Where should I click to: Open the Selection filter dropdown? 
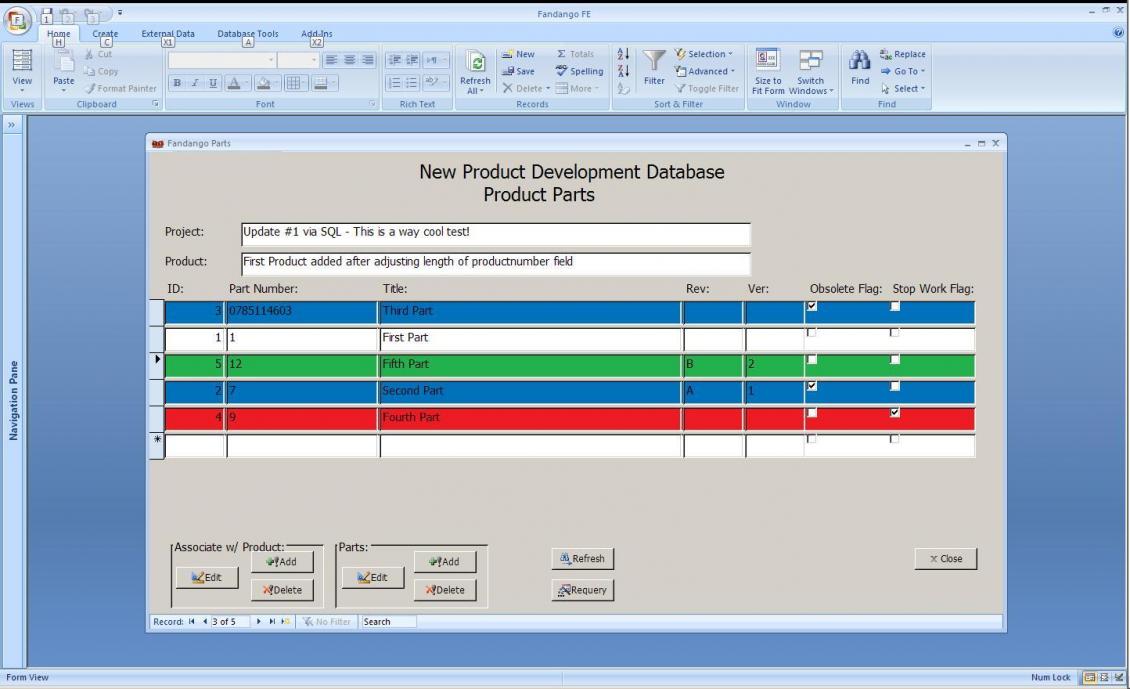click(x=704, y=54)
